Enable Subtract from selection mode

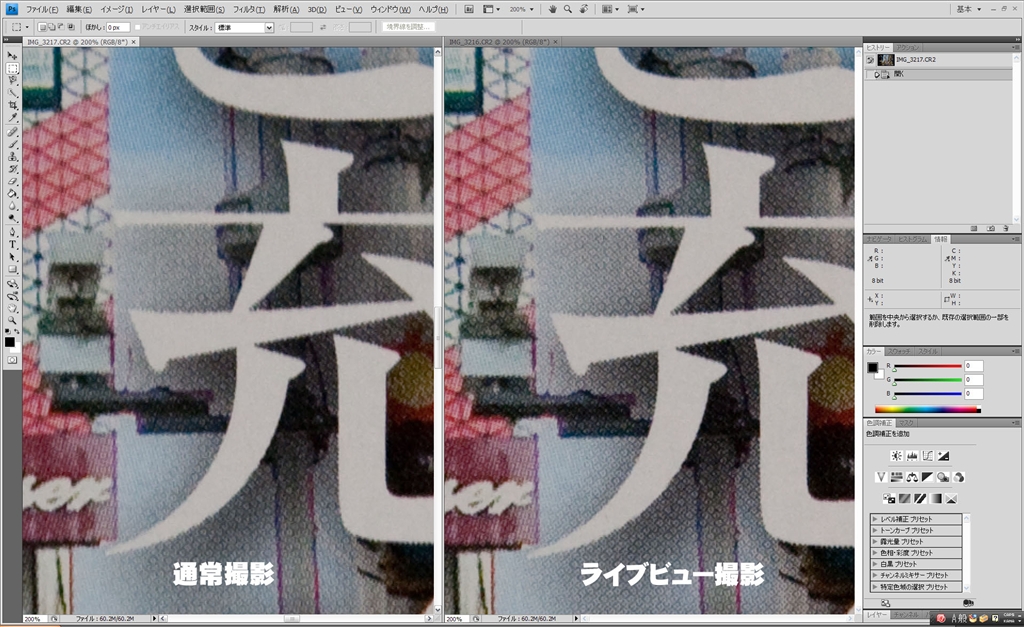[61, 27]
